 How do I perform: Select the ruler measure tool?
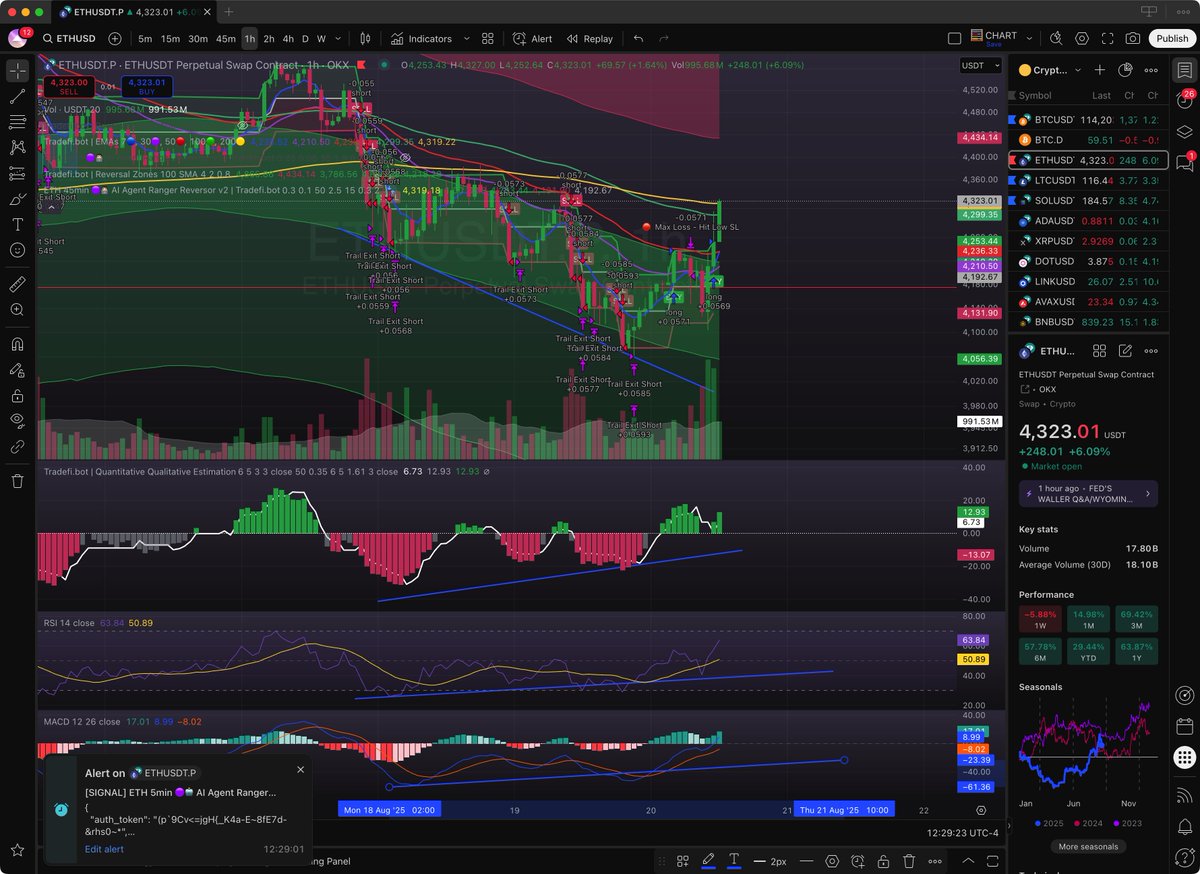click(x=17, y=285)
